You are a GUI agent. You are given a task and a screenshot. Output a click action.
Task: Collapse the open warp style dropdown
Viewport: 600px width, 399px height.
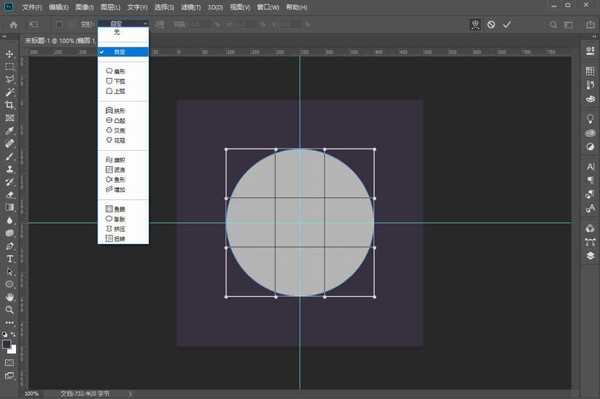tap(123, 24)
